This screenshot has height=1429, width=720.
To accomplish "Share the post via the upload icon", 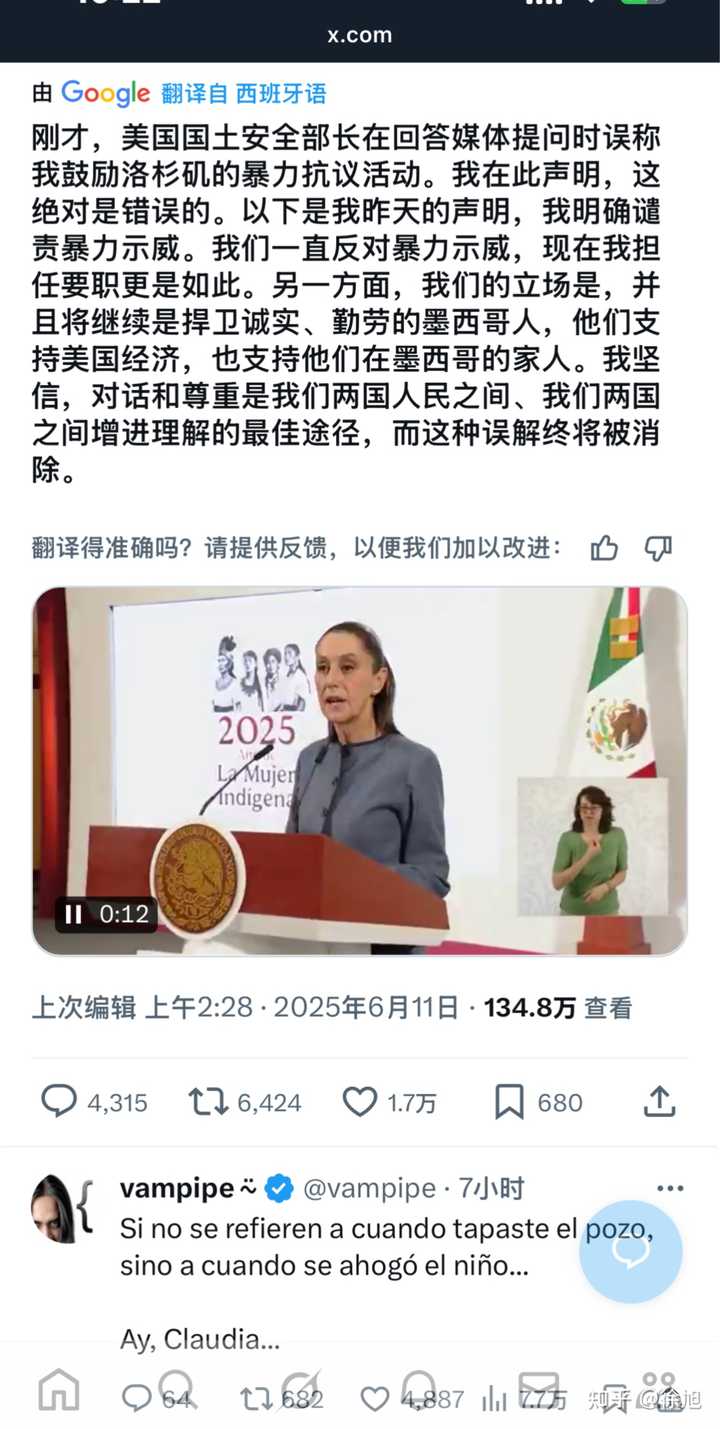I will [659, 1102].
